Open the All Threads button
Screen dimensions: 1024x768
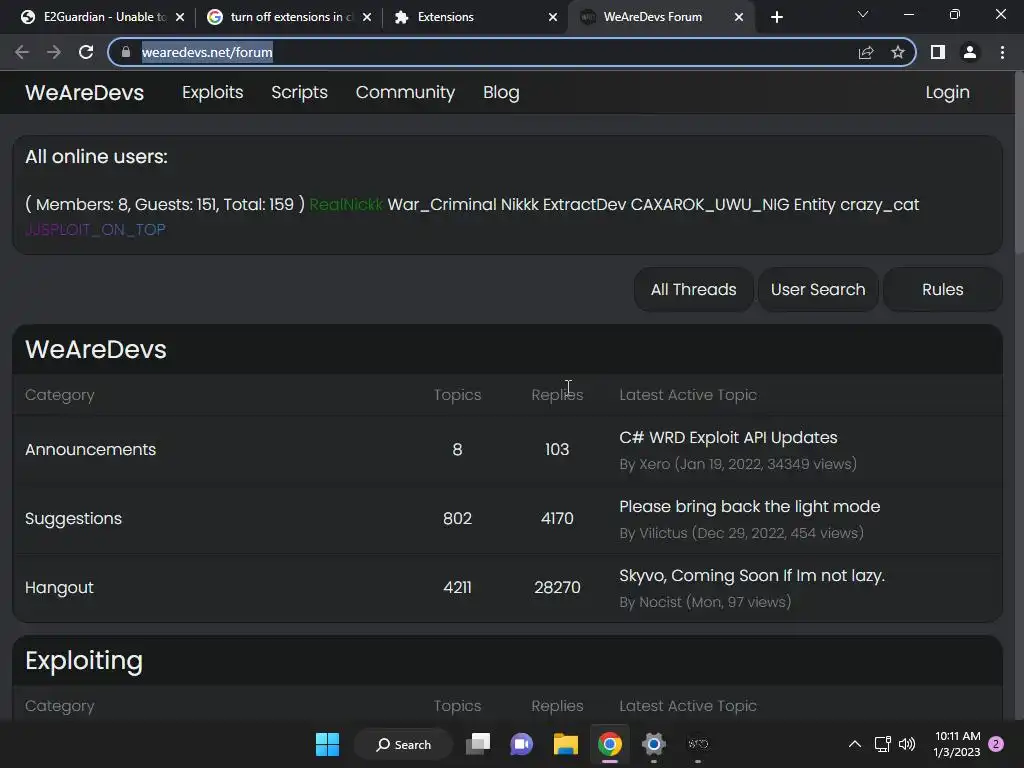point(693,289)
